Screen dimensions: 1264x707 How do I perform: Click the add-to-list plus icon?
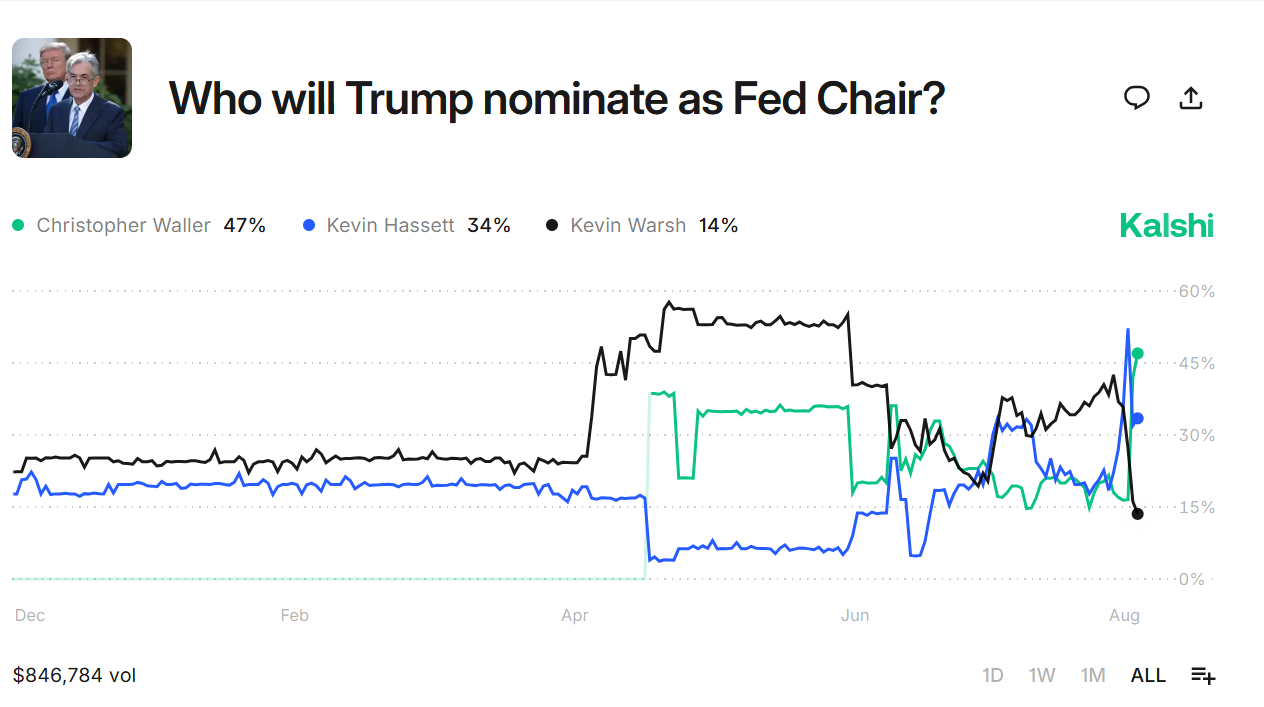point(1203,676)
